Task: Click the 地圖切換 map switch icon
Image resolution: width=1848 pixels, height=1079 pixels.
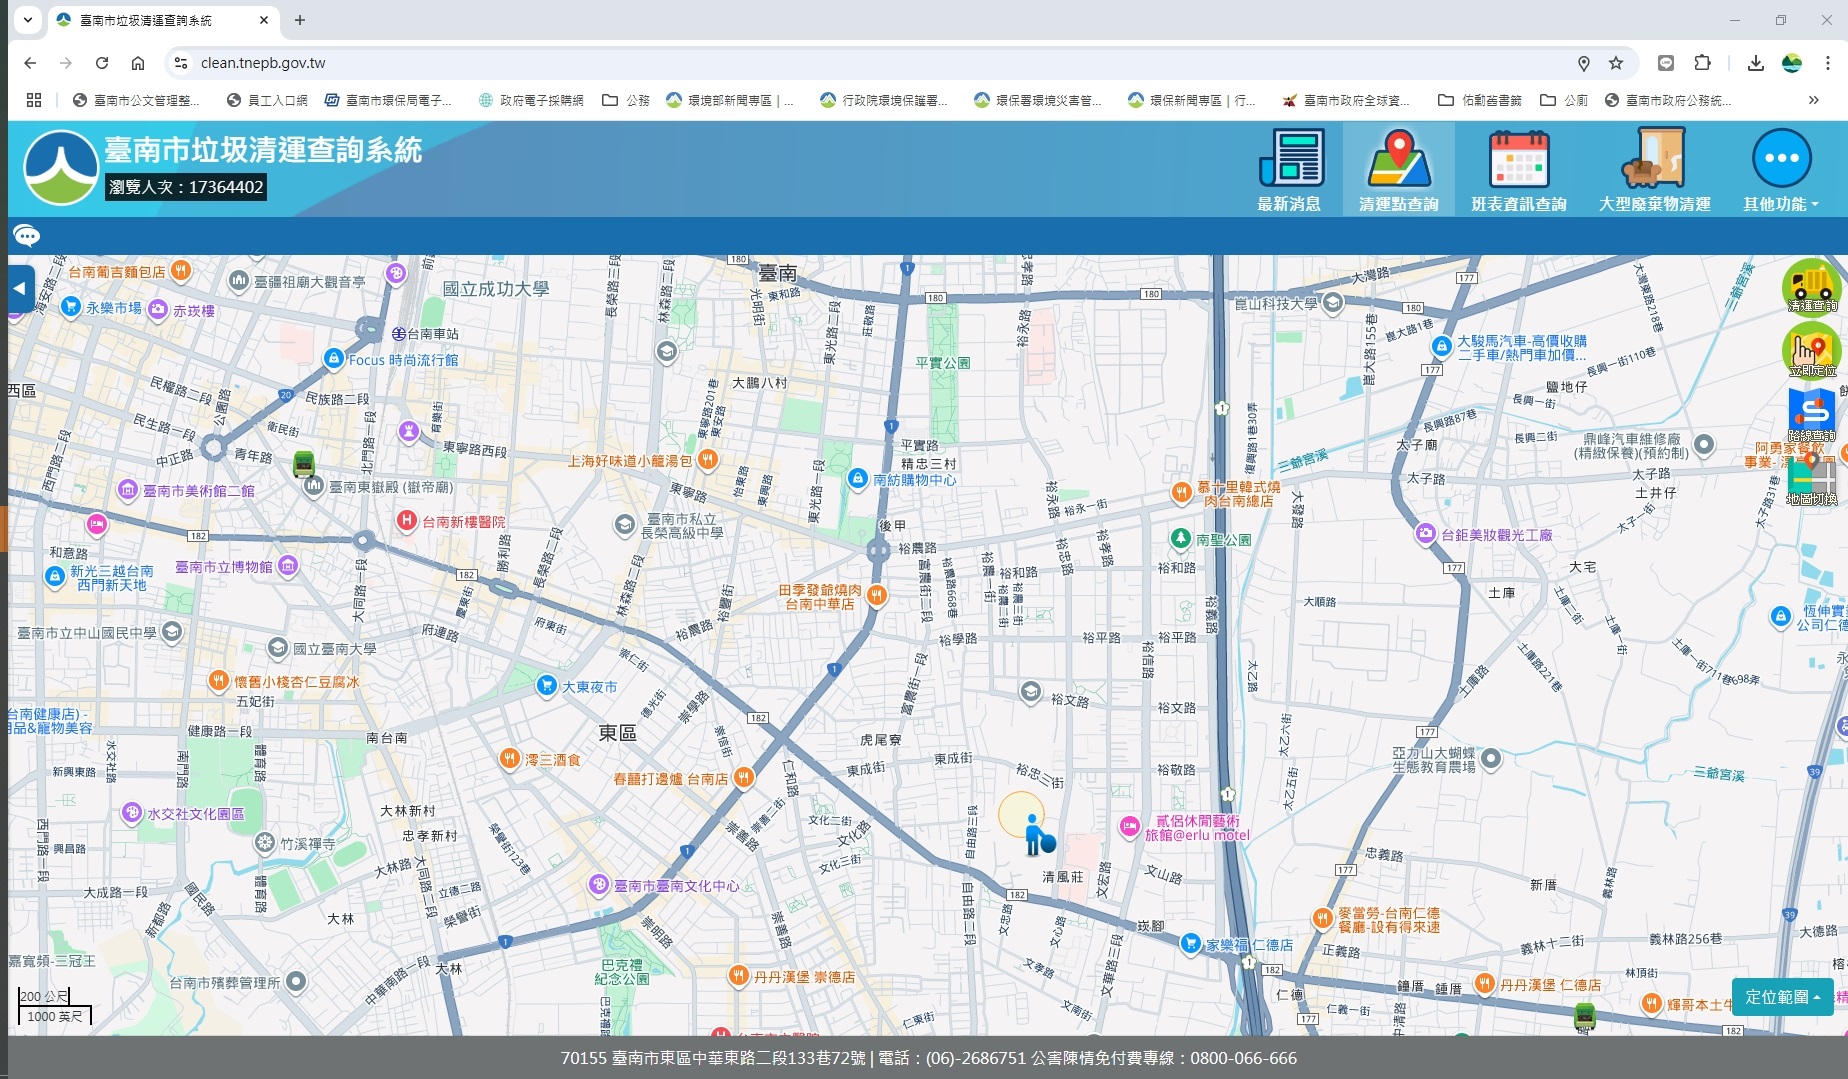Action: [1811, 480]
